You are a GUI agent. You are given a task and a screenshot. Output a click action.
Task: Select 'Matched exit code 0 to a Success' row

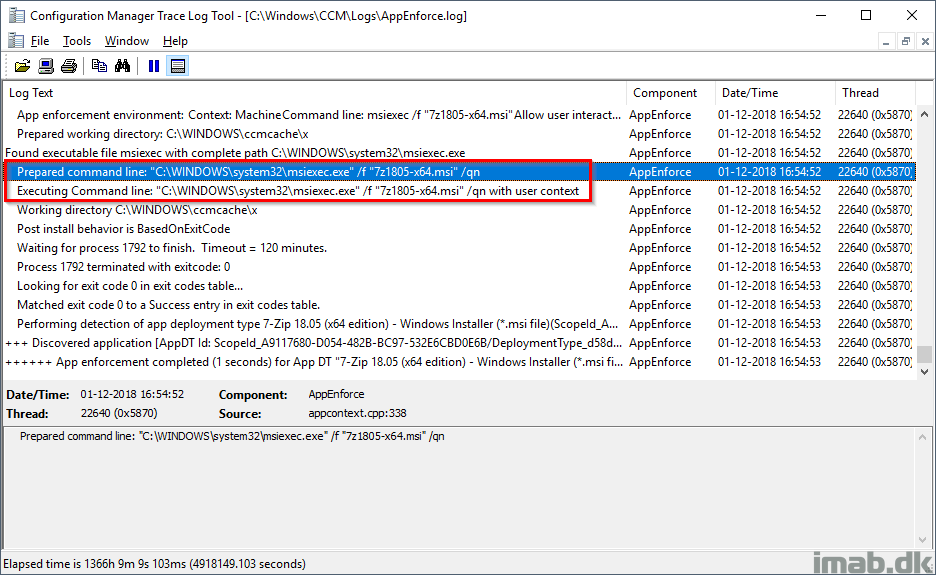point(459,305)
